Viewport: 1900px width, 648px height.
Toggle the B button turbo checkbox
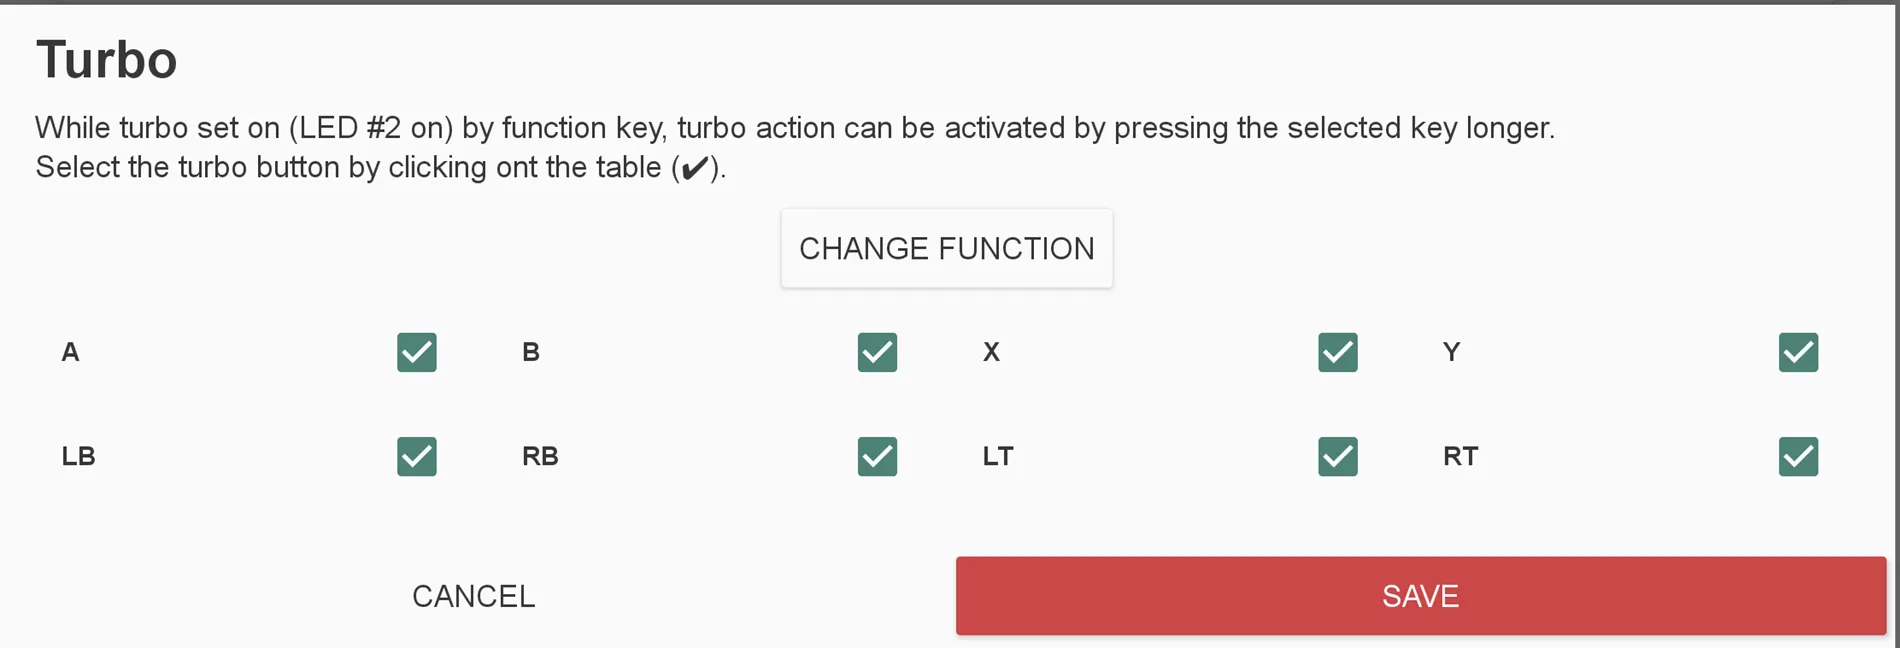[877, 352]
